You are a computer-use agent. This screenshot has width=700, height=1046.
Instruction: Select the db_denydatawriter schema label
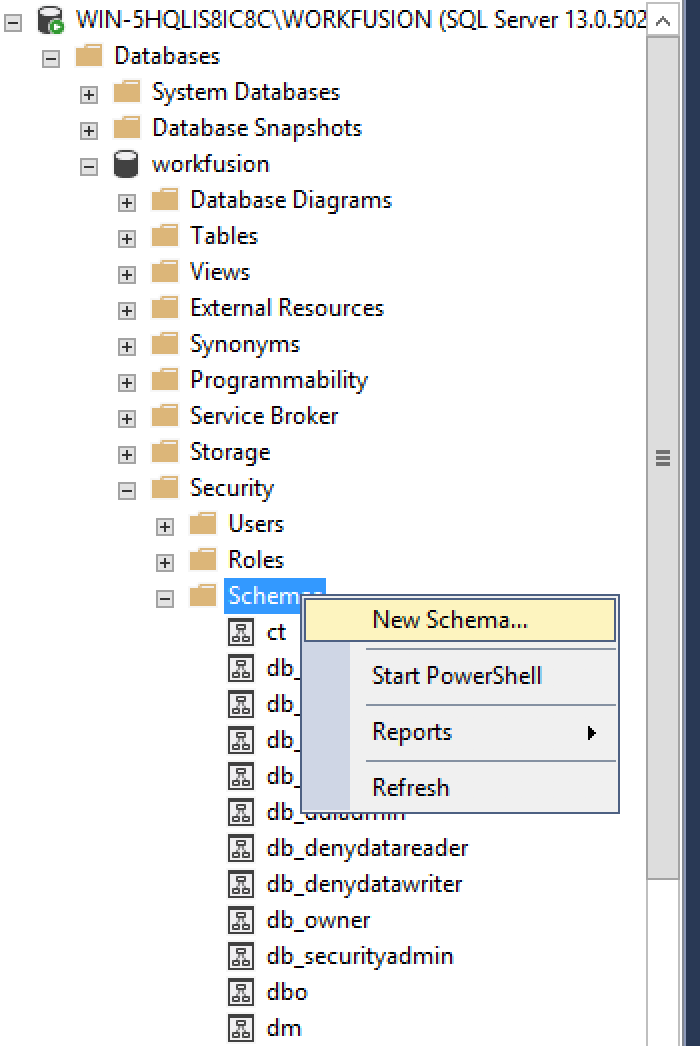(x=364, y=885)
